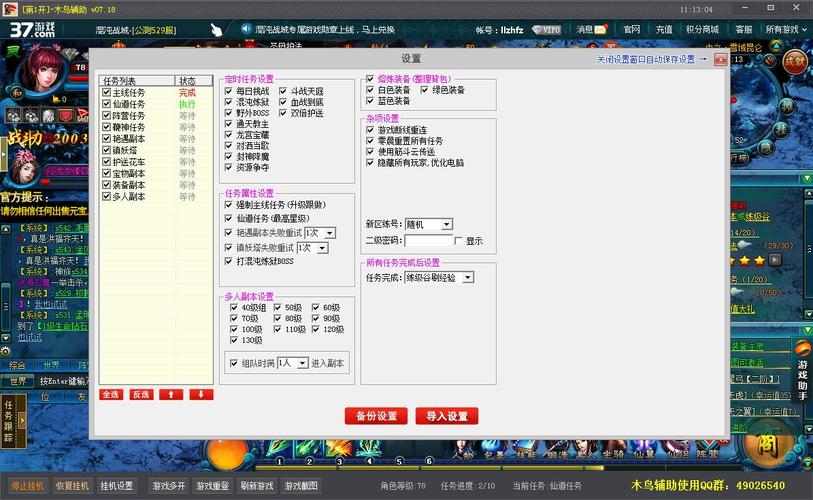Viewport: 813px width, 500px height.
Task: Open 充值 in top bar
Action: [x=664, y=30]
